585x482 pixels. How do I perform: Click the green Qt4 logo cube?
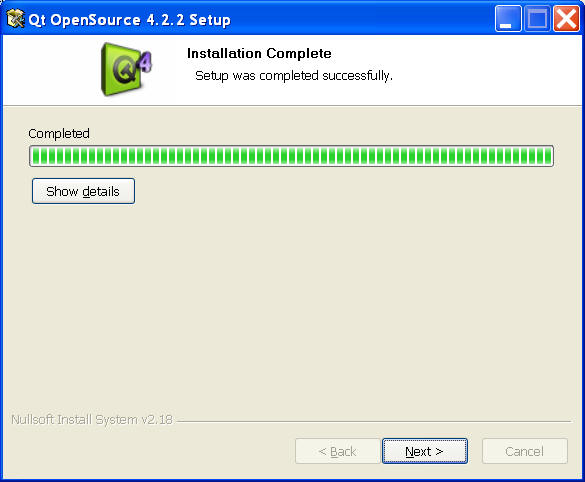pos(126,69)
